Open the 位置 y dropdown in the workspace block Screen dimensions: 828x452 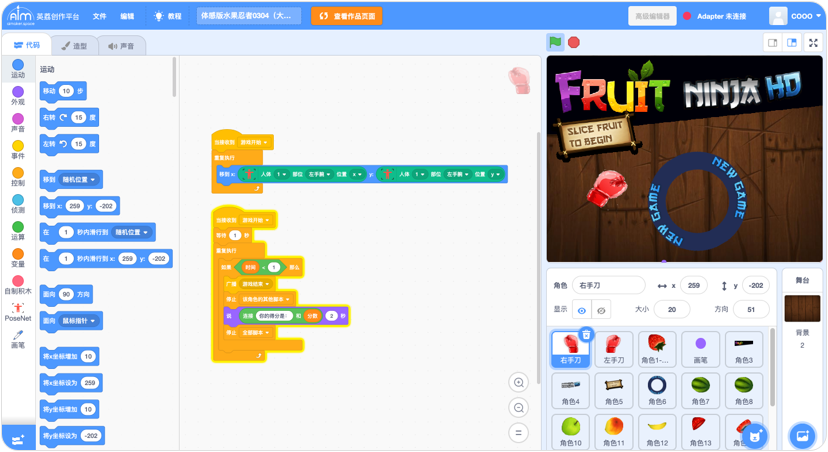(x=495, y=174)
